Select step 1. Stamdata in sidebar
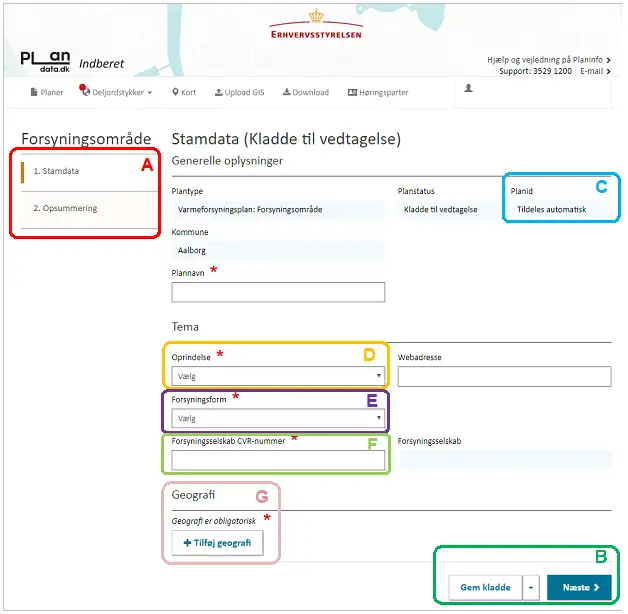Image resolution: width=628 pixels, height=614 pixels. coord(56,171)
